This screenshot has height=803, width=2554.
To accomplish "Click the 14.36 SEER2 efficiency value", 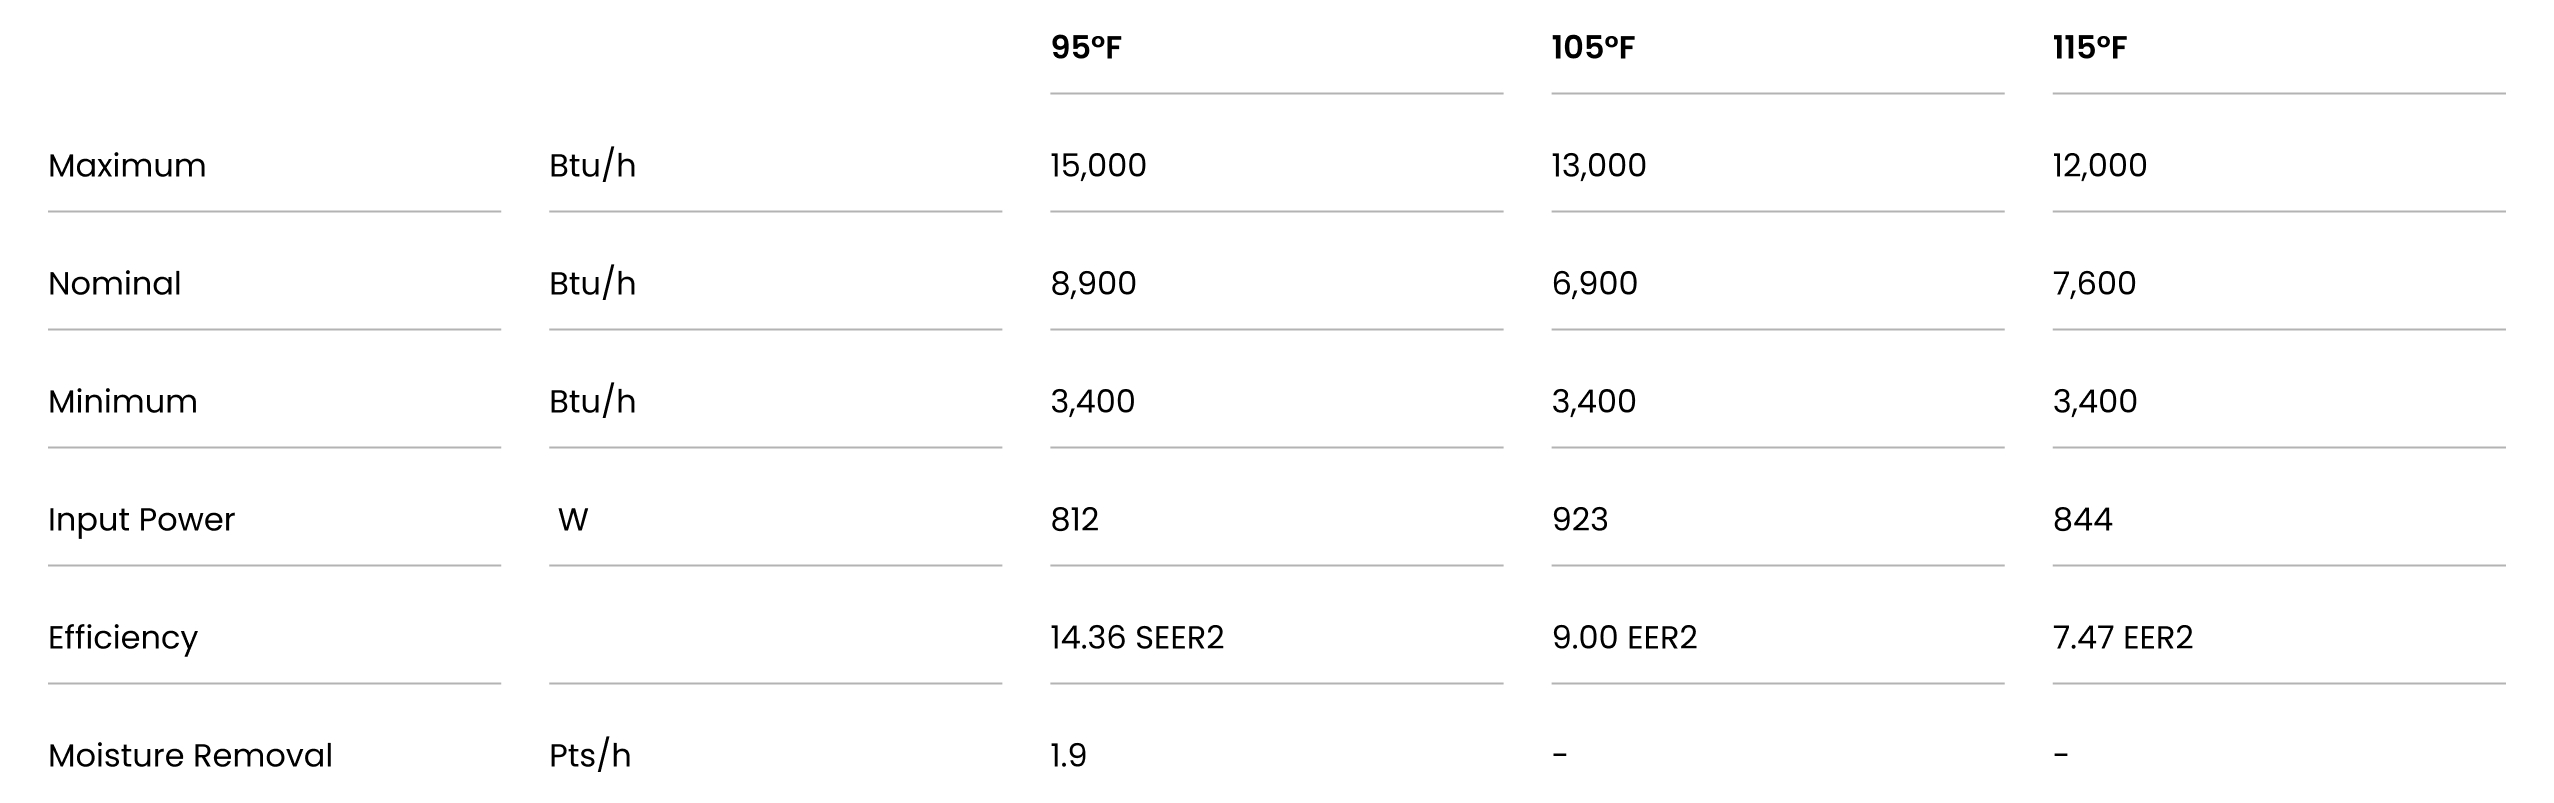I will 1137,637.
